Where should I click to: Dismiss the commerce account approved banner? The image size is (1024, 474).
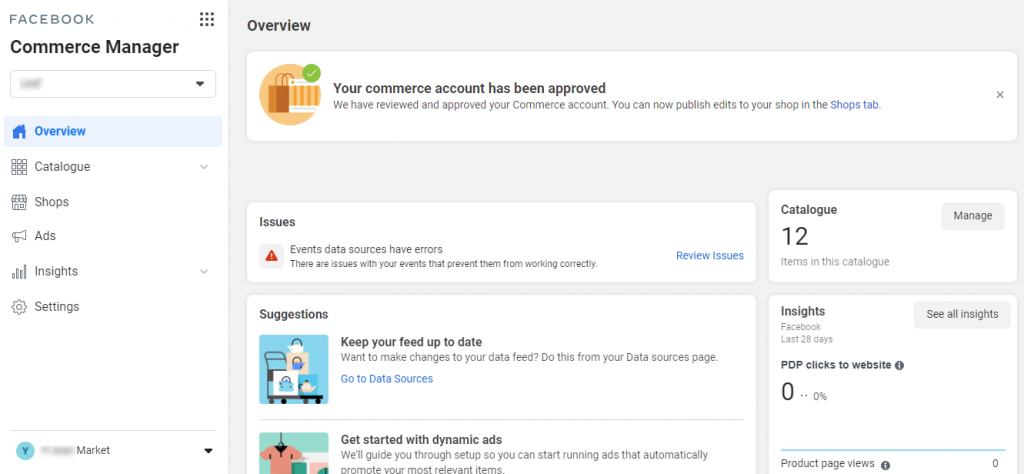[1000, 95]
